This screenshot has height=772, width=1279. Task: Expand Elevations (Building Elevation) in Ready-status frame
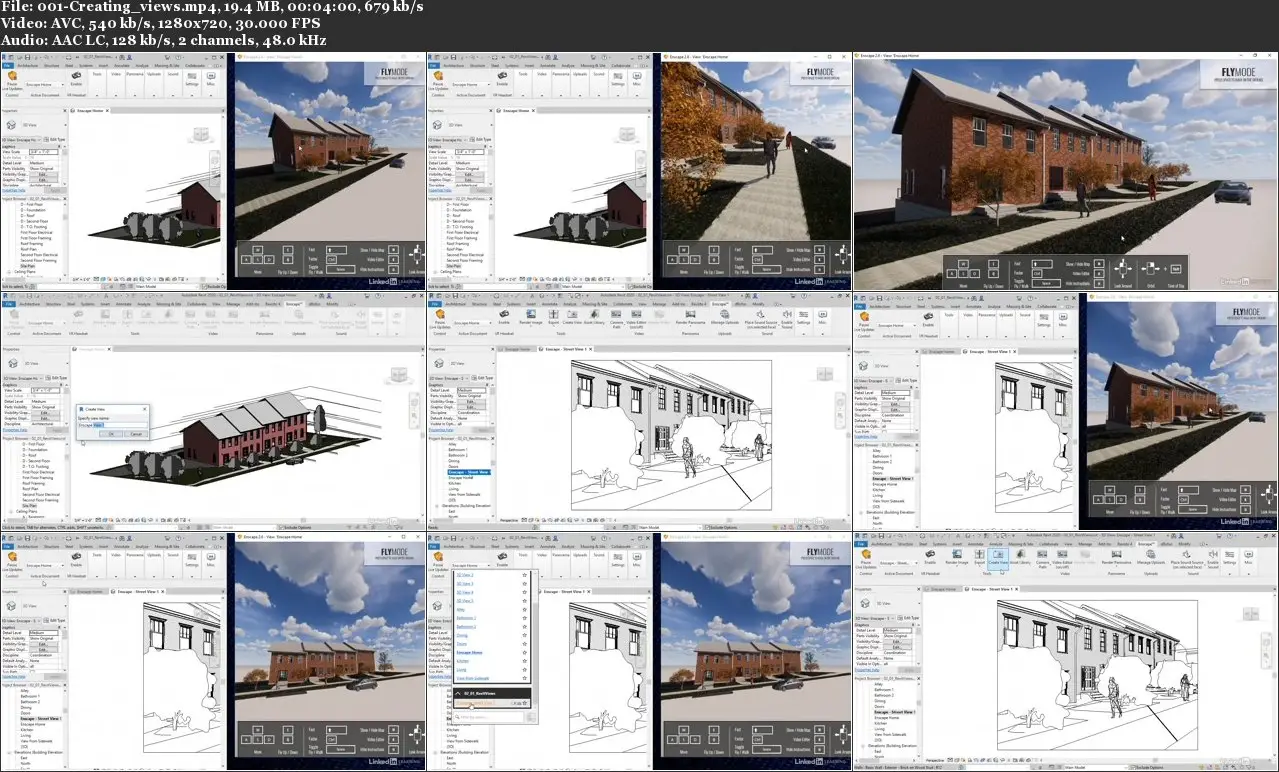[436, 506]
